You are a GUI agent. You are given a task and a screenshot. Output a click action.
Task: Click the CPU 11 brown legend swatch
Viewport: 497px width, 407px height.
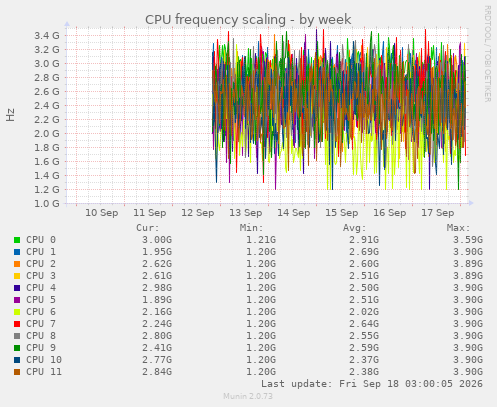click(x=17, y=372)
